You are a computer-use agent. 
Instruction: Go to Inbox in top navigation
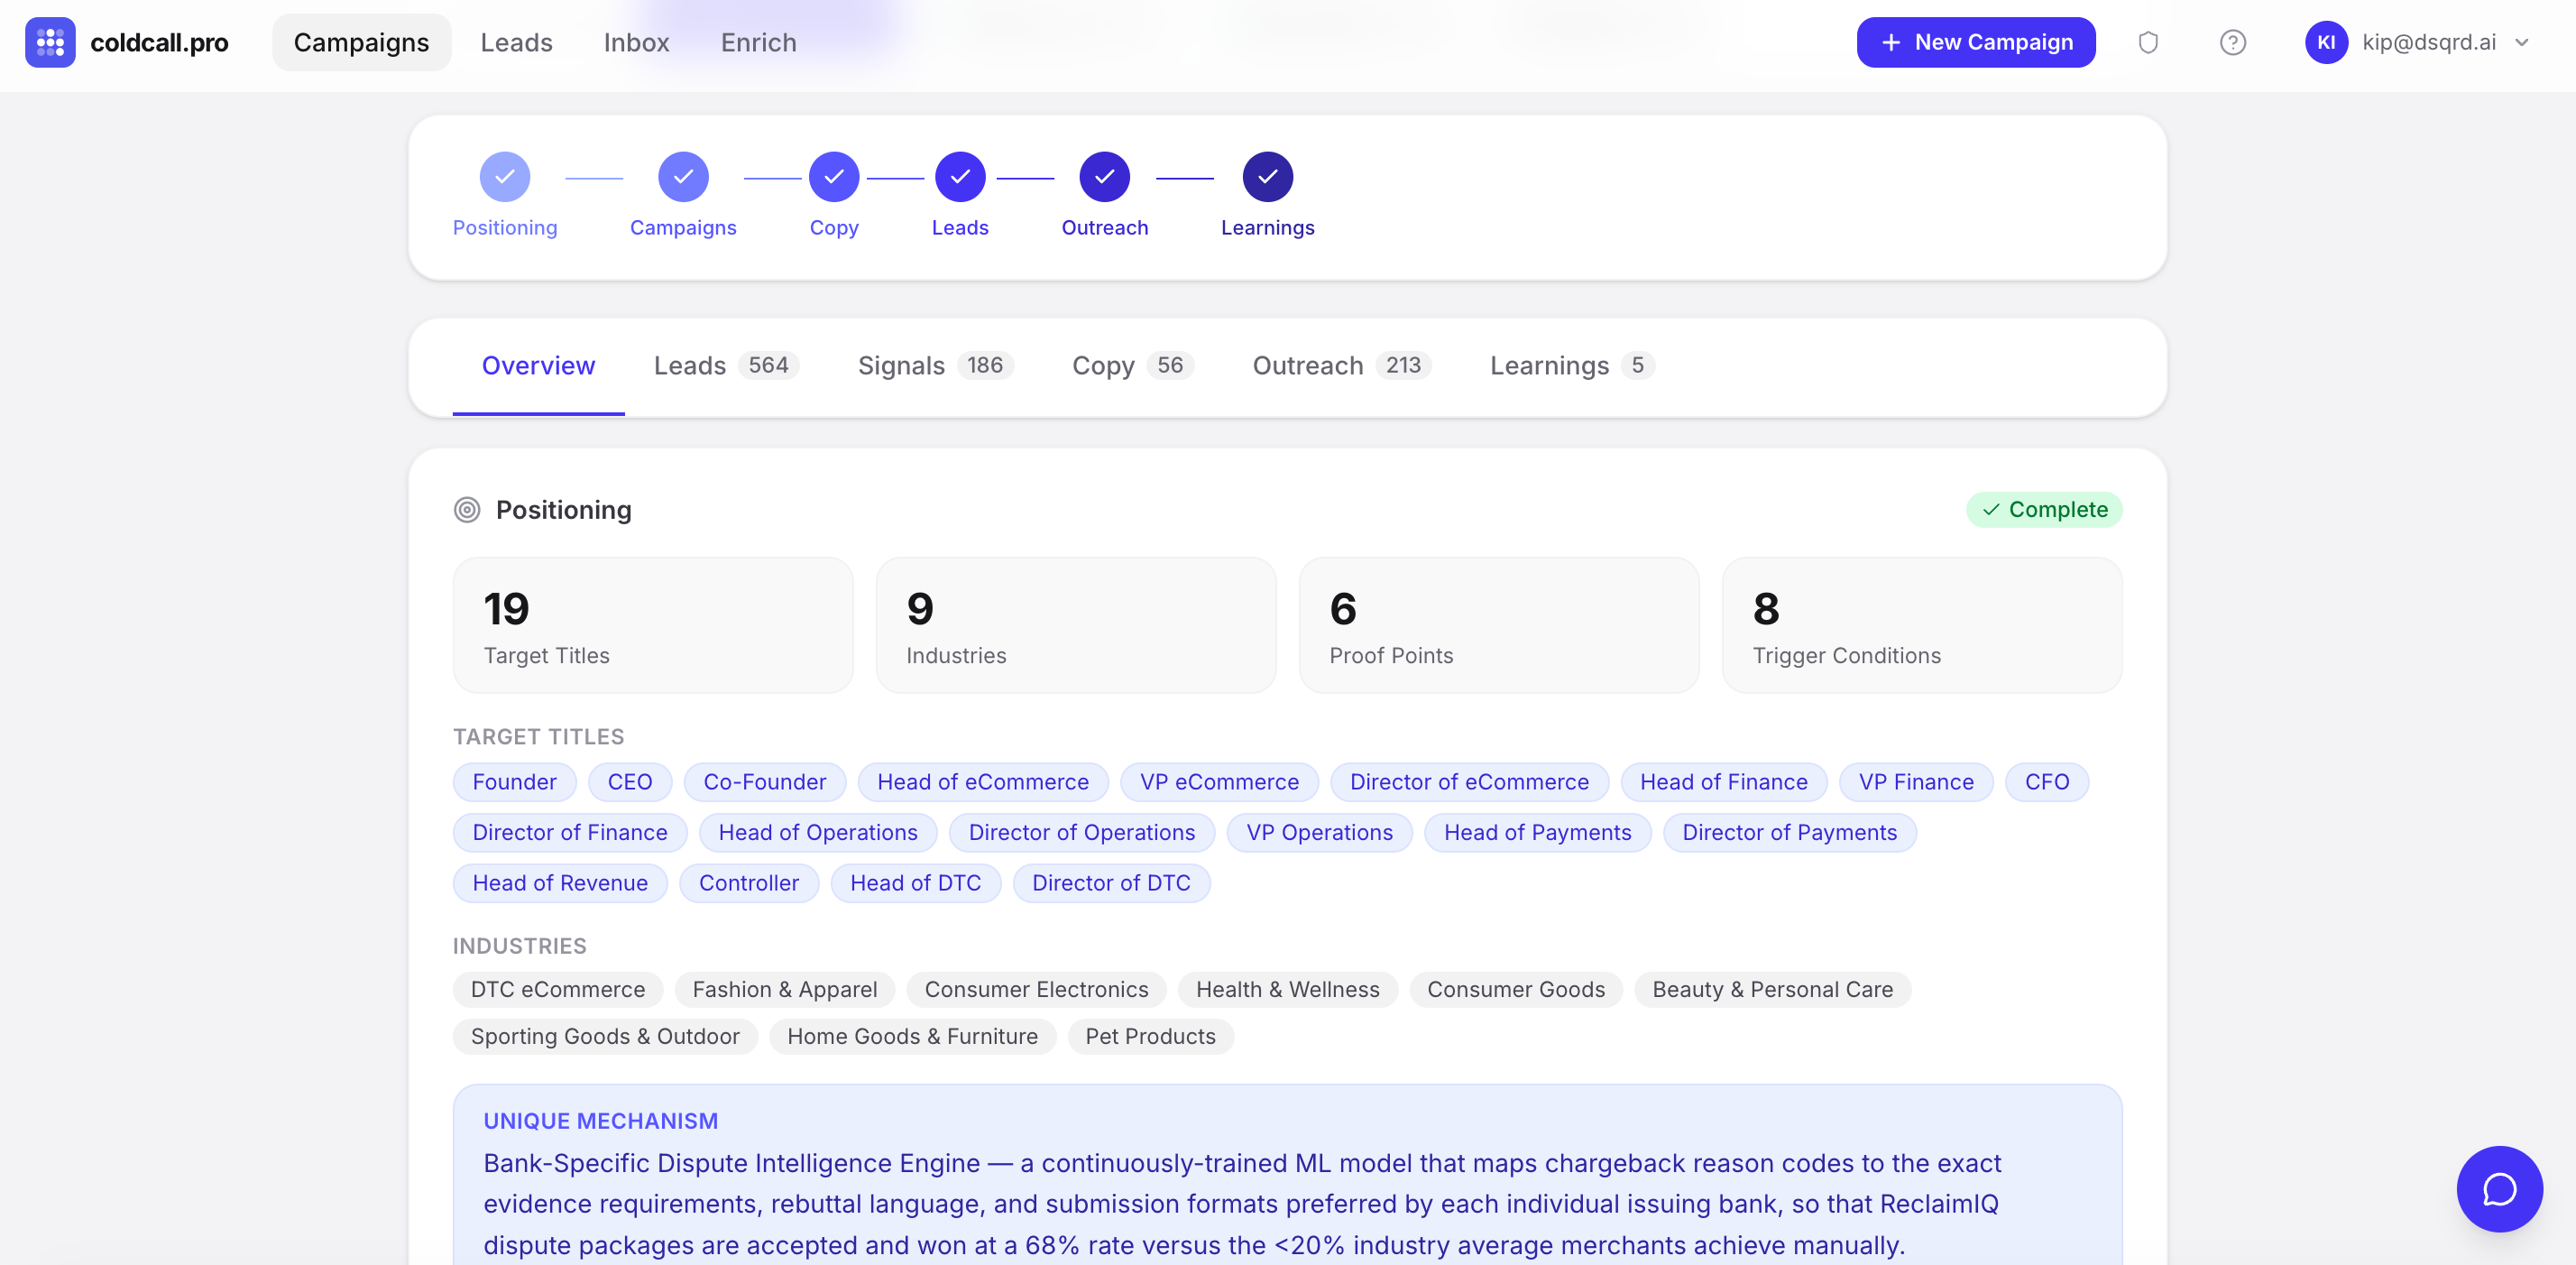click(636, 42)
